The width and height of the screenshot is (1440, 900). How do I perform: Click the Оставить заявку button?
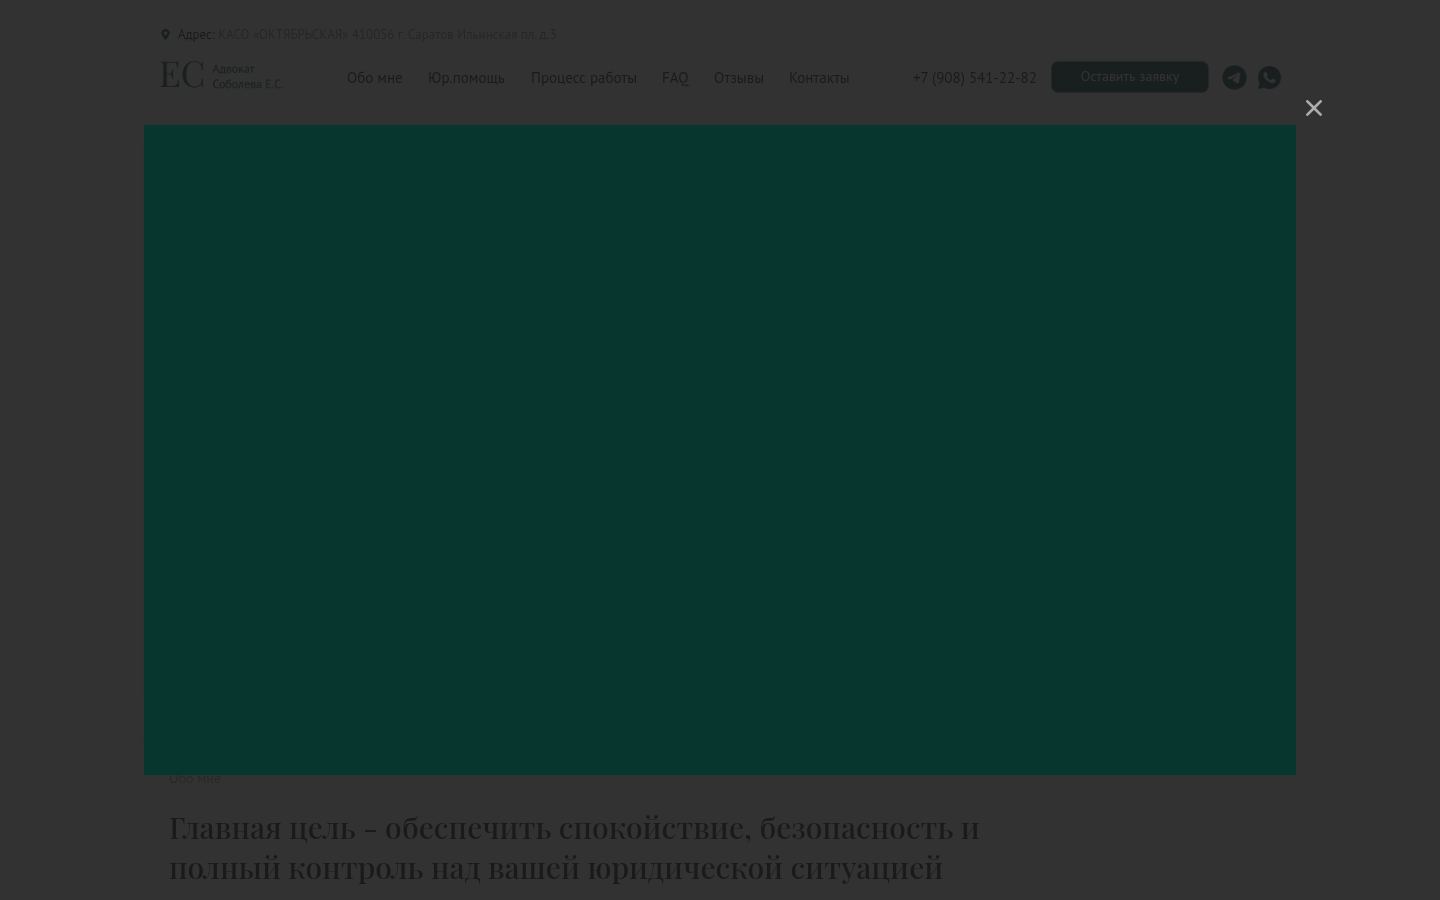pos(1129,77)
